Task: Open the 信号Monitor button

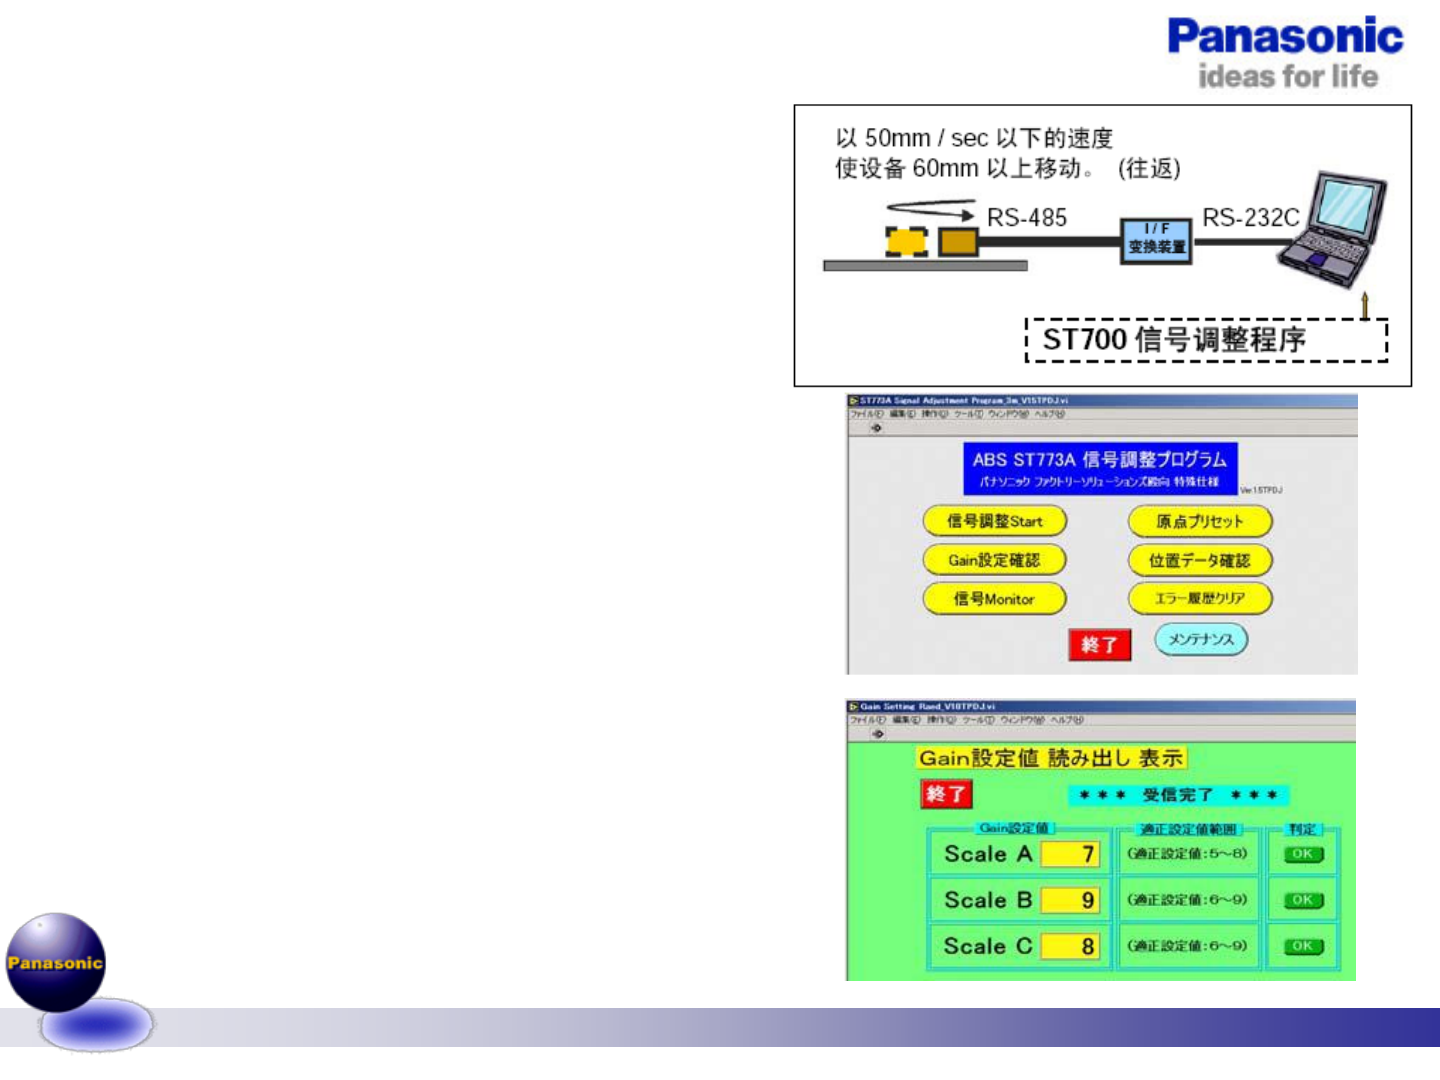Action: 995,599
